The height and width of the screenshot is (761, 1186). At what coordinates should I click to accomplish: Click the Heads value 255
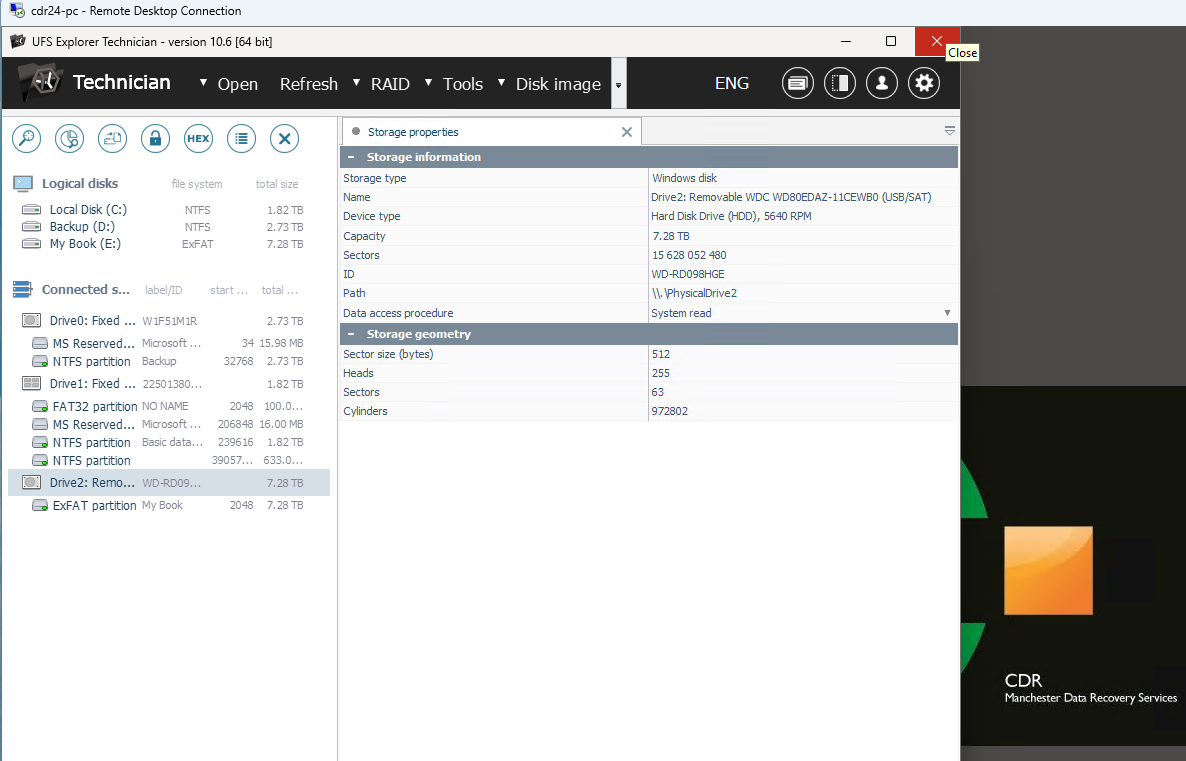pos(661,373)
